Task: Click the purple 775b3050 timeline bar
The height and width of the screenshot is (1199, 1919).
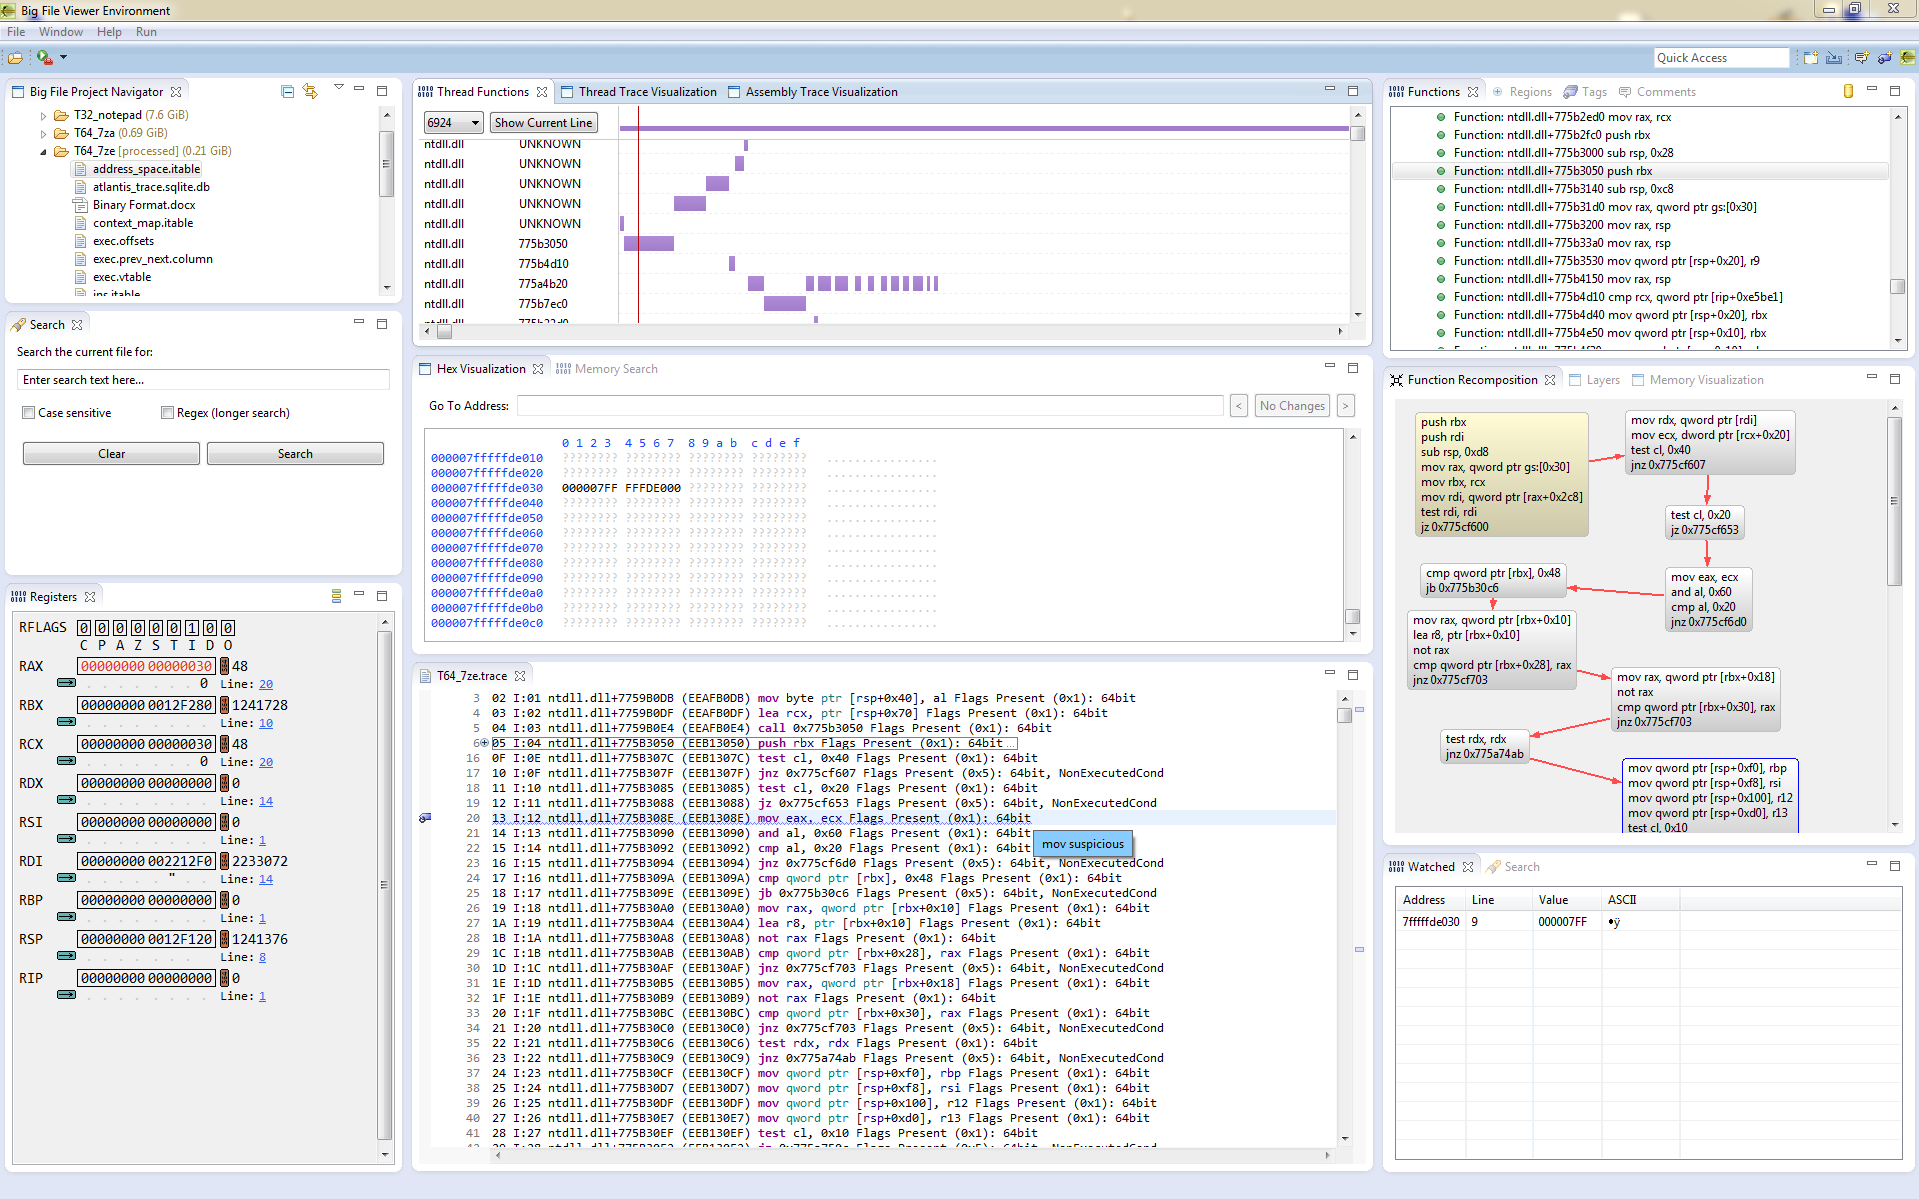Action: tap(649, 244)
